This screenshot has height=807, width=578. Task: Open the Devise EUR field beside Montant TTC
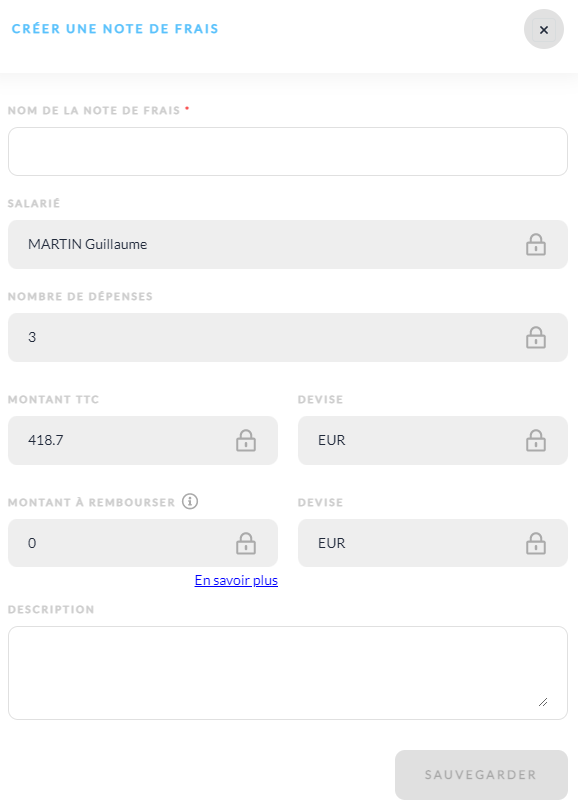pos(432,441)
